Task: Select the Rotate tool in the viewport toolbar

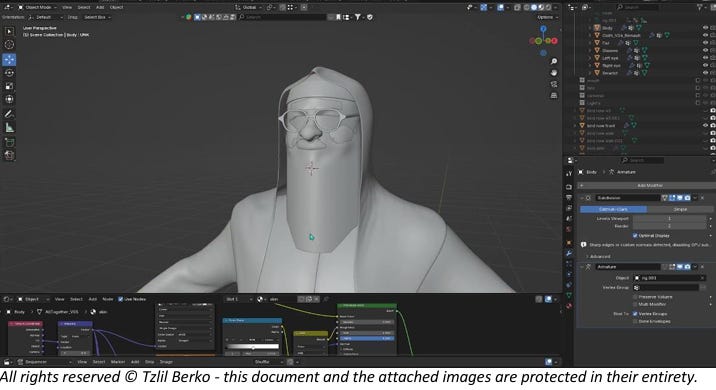Action: (x=9, y=73)
